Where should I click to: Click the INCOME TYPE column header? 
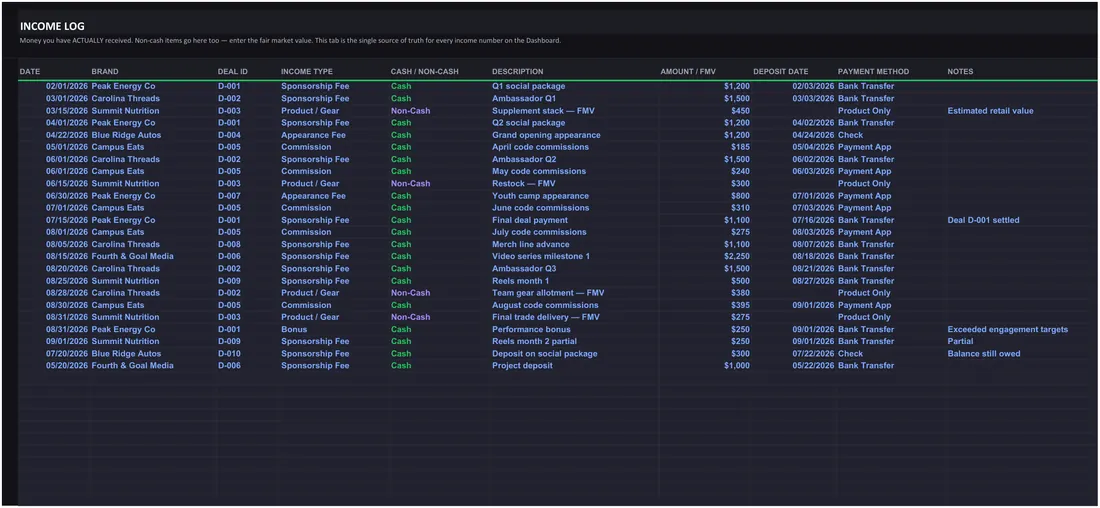coord(307,72)
